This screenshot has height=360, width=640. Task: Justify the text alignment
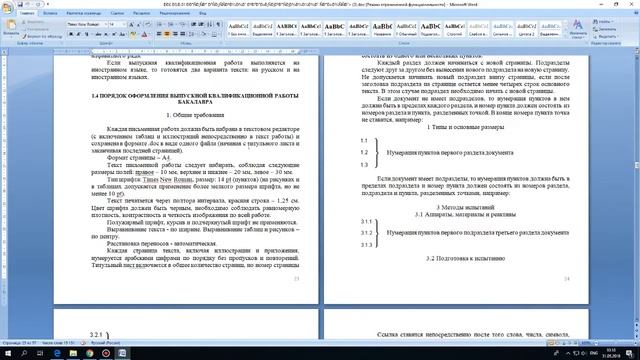(182, 34)
